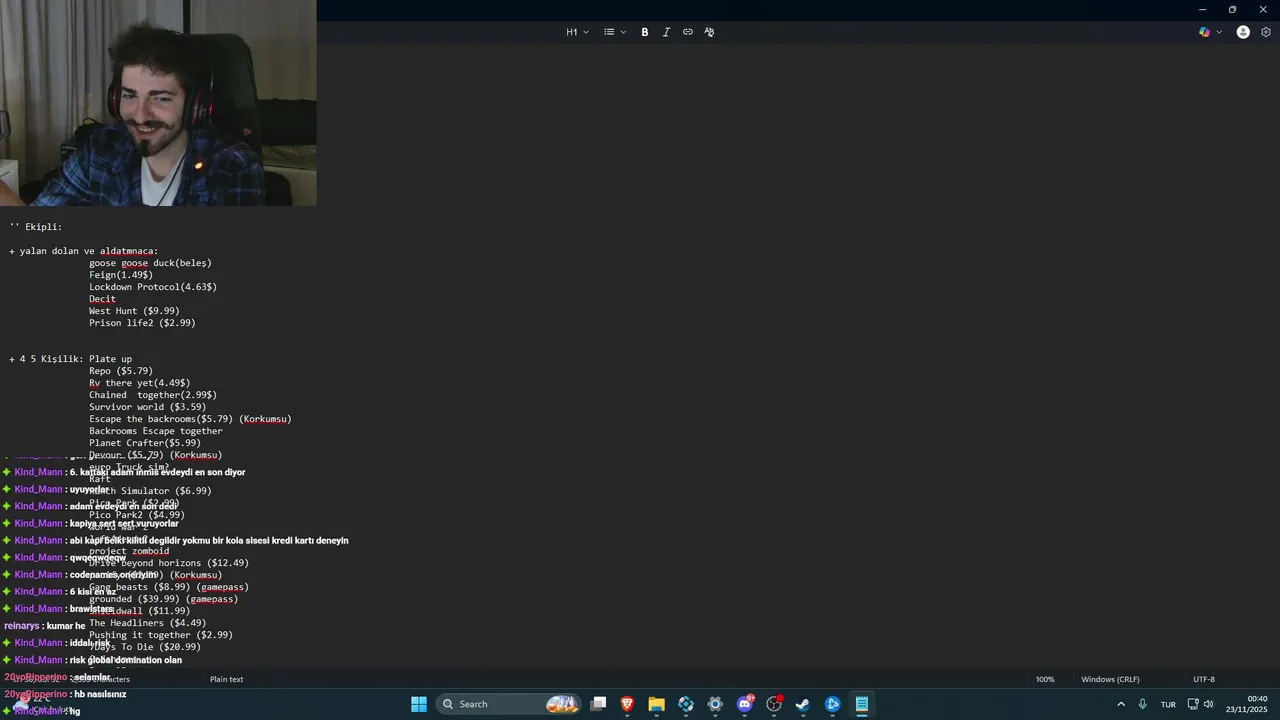
Task: Click the line 'goose goose duck(beleş)'
Action: [150, 263]
